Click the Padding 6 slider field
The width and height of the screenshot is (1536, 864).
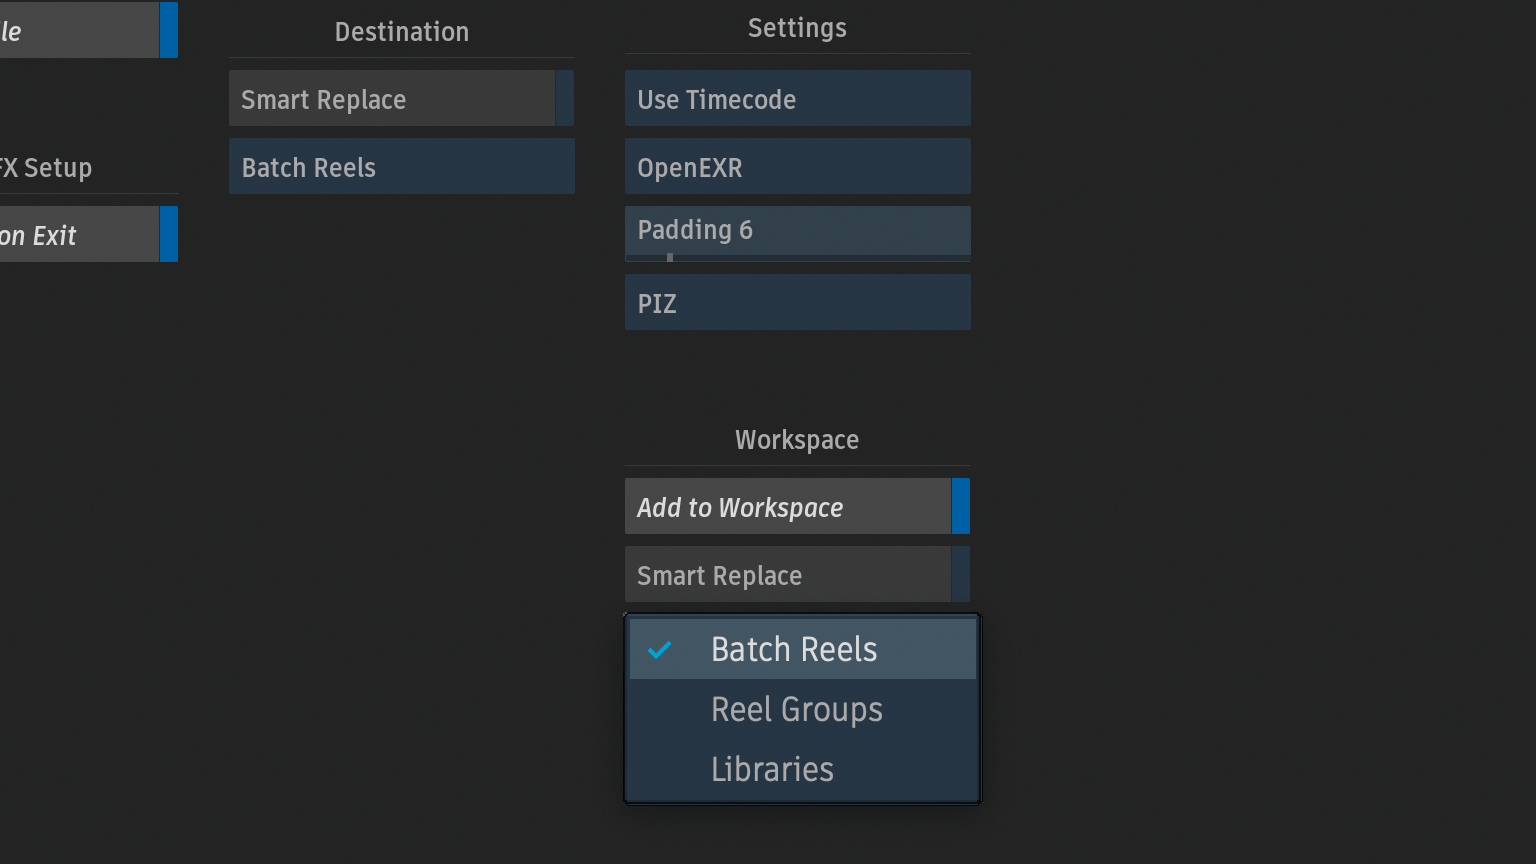(797, 231)
